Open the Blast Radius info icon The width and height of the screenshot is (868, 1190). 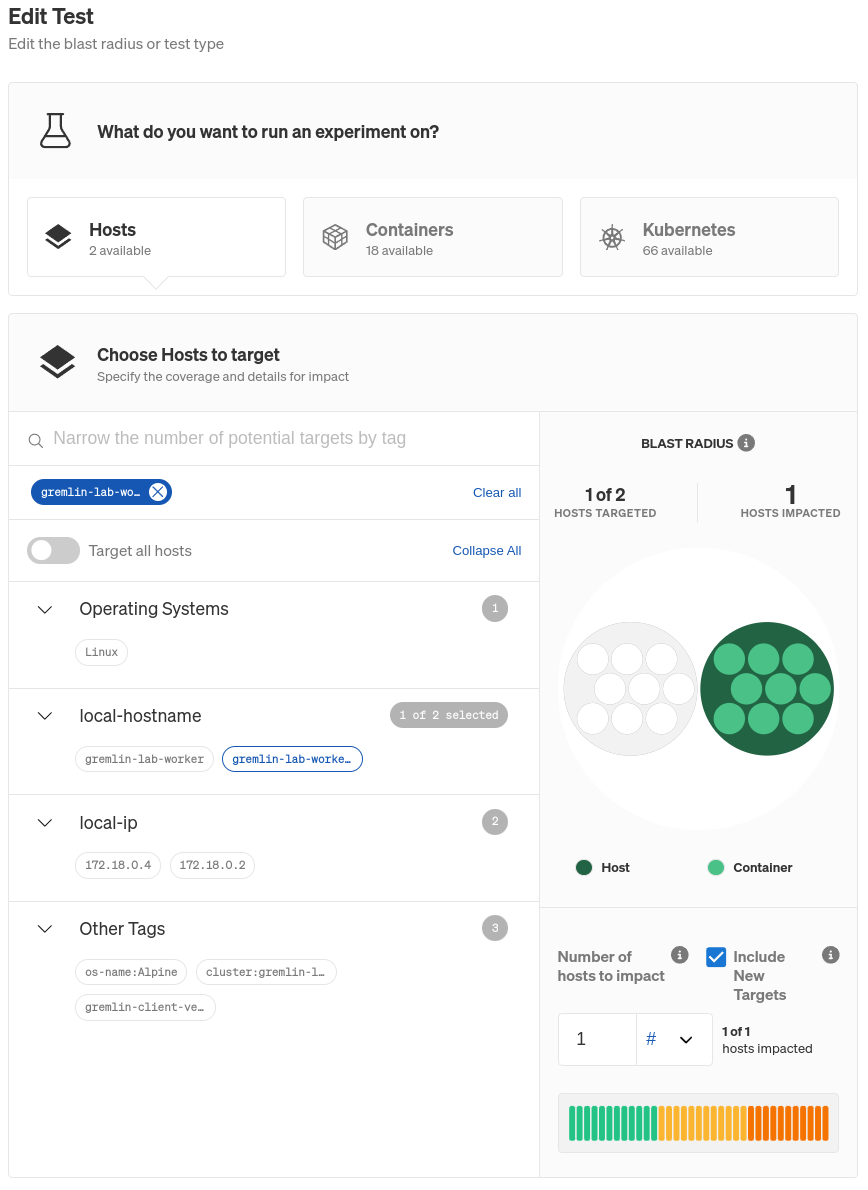pyautogui.click(x=746, y=442)
